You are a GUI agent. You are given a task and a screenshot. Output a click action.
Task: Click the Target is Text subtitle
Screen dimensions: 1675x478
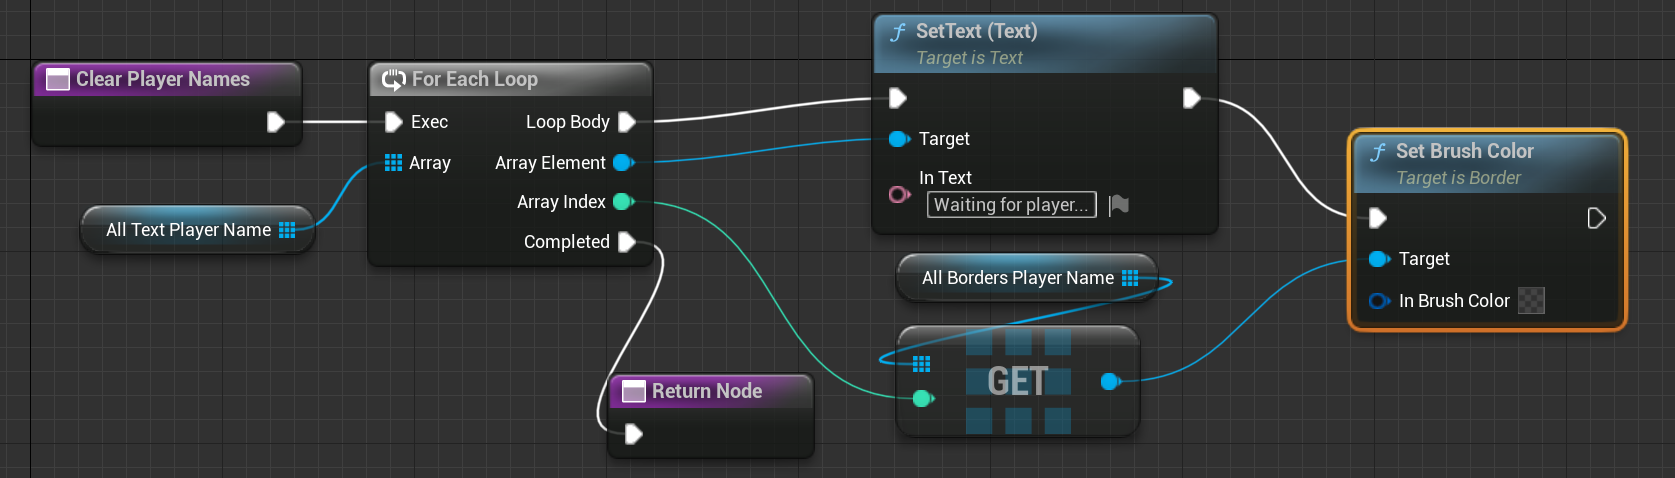pyautogui.click(x=970, y=58)
